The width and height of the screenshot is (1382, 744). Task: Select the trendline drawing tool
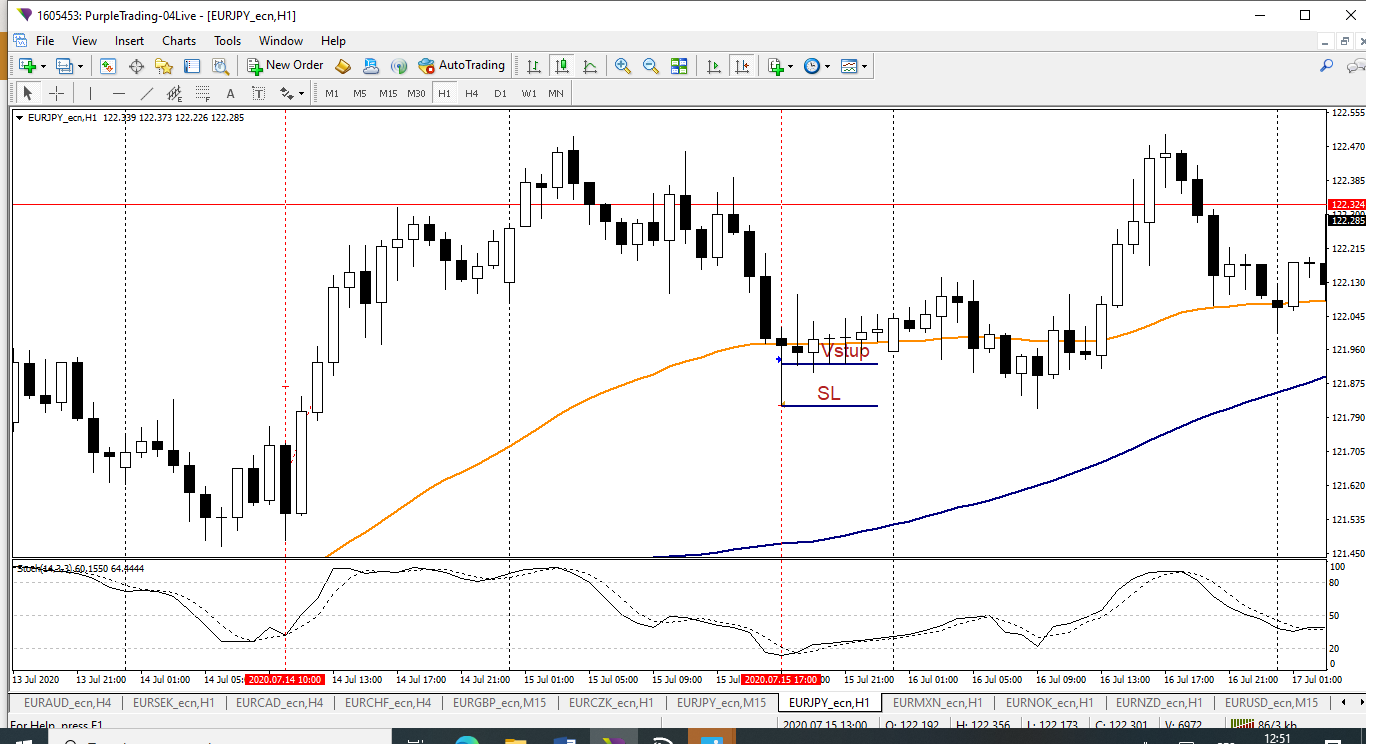(x=147, y=93)
